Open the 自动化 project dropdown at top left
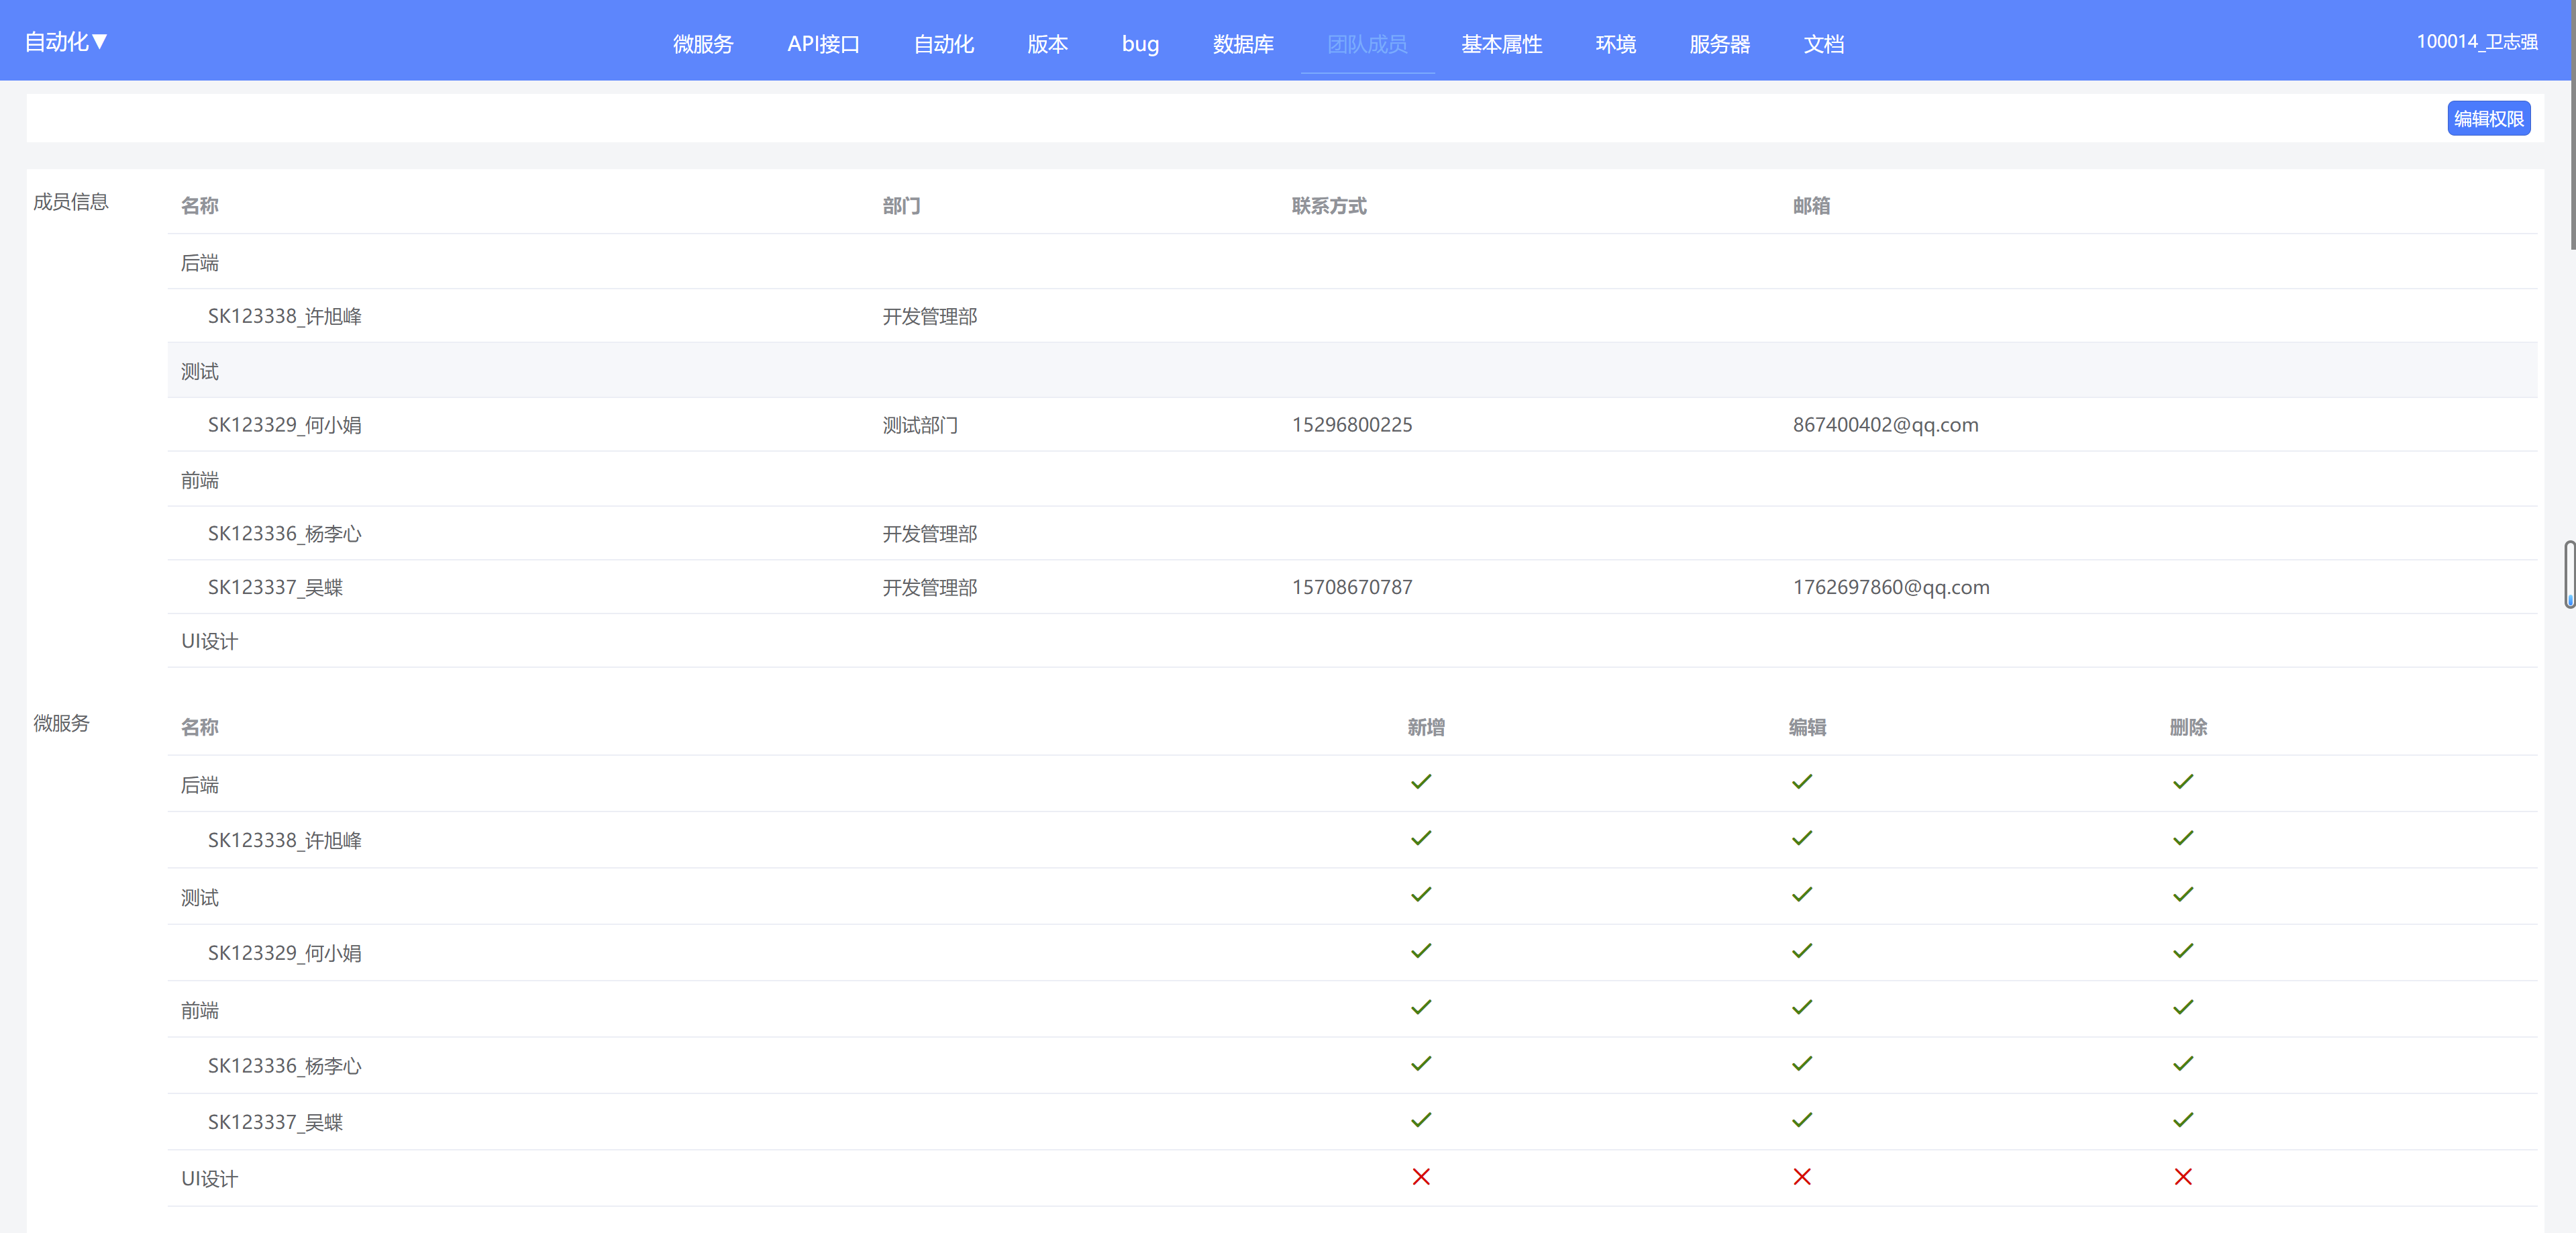 point(66,42)
